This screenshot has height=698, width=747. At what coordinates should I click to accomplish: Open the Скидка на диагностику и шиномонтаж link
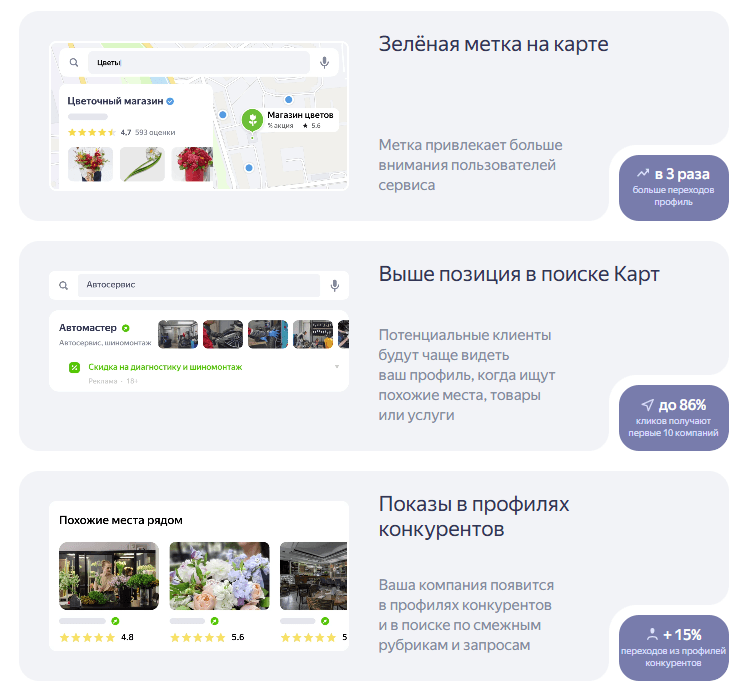(x=165, y=367)
